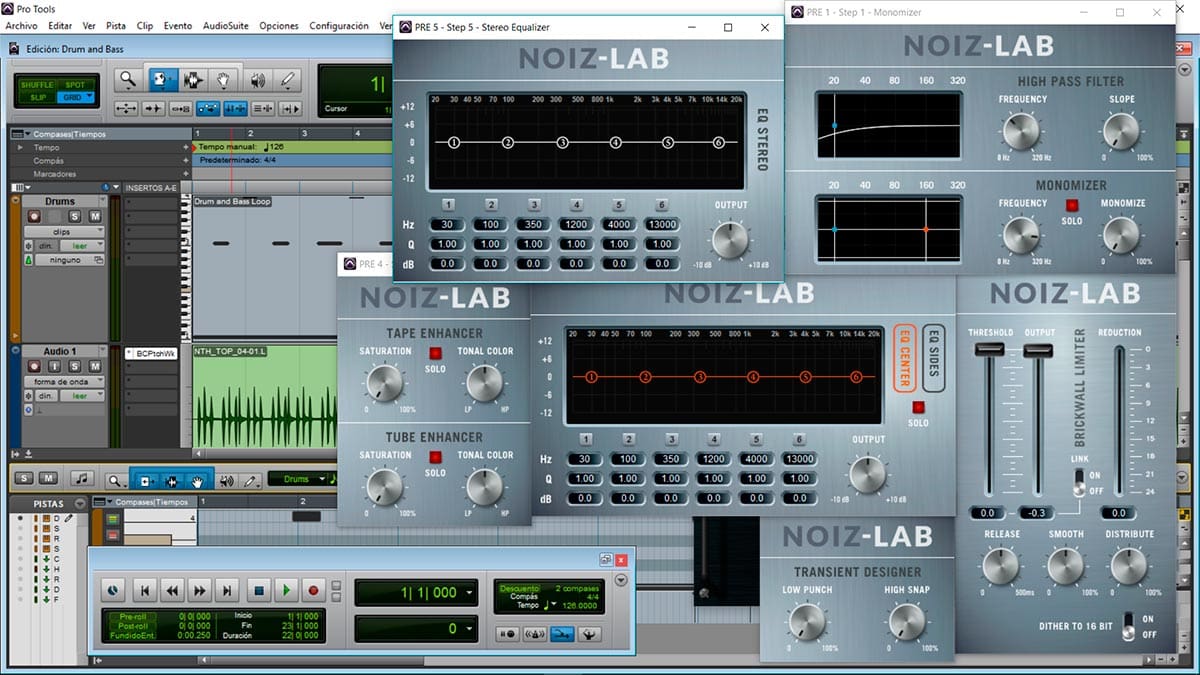Click the Brickwall Limiter OUTPUT fader

point(1038,349)
